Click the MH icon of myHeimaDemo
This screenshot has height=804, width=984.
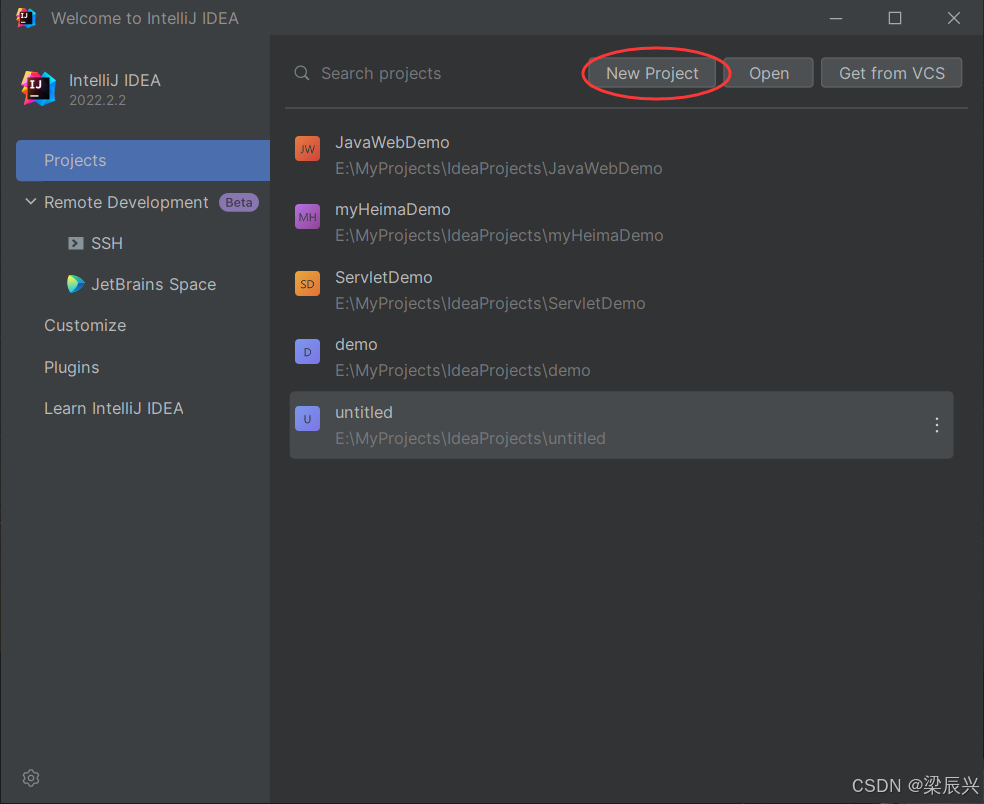308,217
